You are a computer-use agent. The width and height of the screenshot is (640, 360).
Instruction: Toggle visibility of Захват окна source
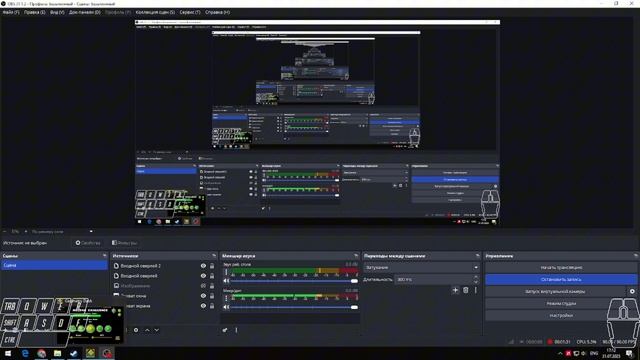click(x=203, y=296)
